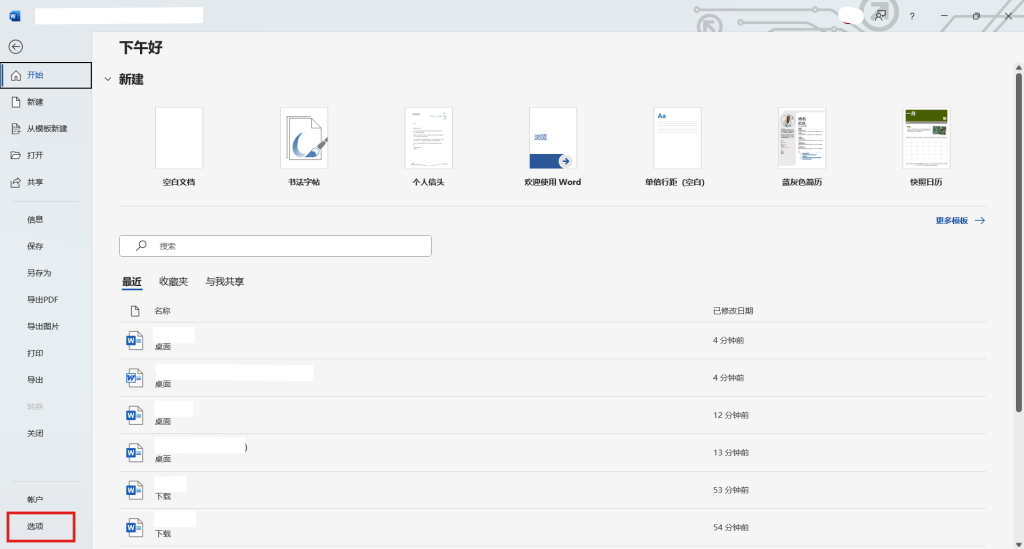The image size is (1024, 549).
Task: Open the 开始 home page
Action: pyautogui.click(x=35, y=75)
